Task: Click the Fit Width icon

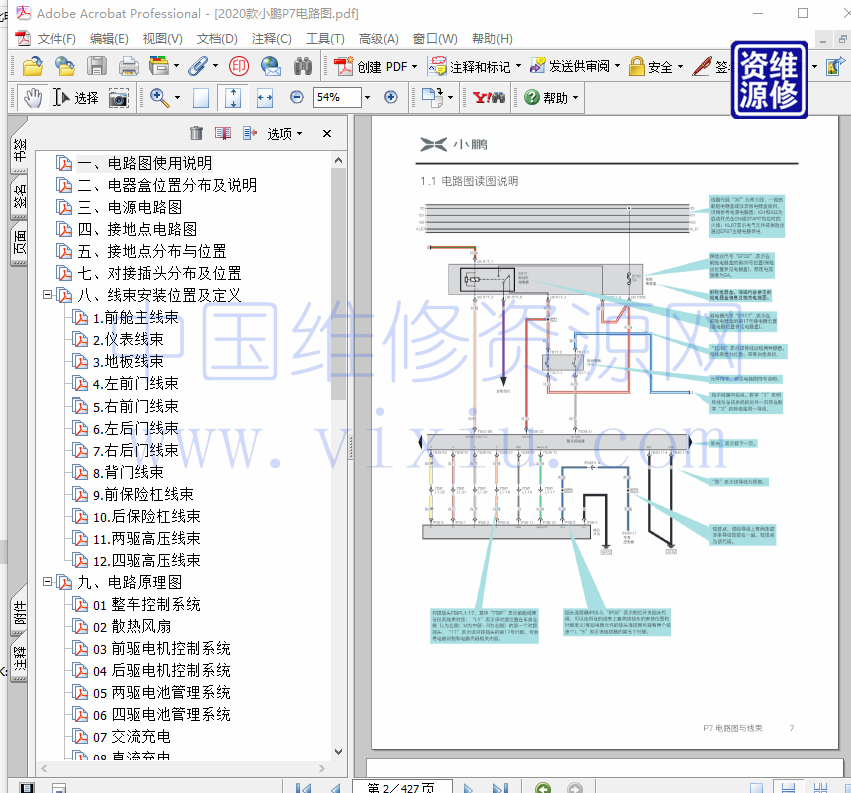Action: [x=265, y=98]
